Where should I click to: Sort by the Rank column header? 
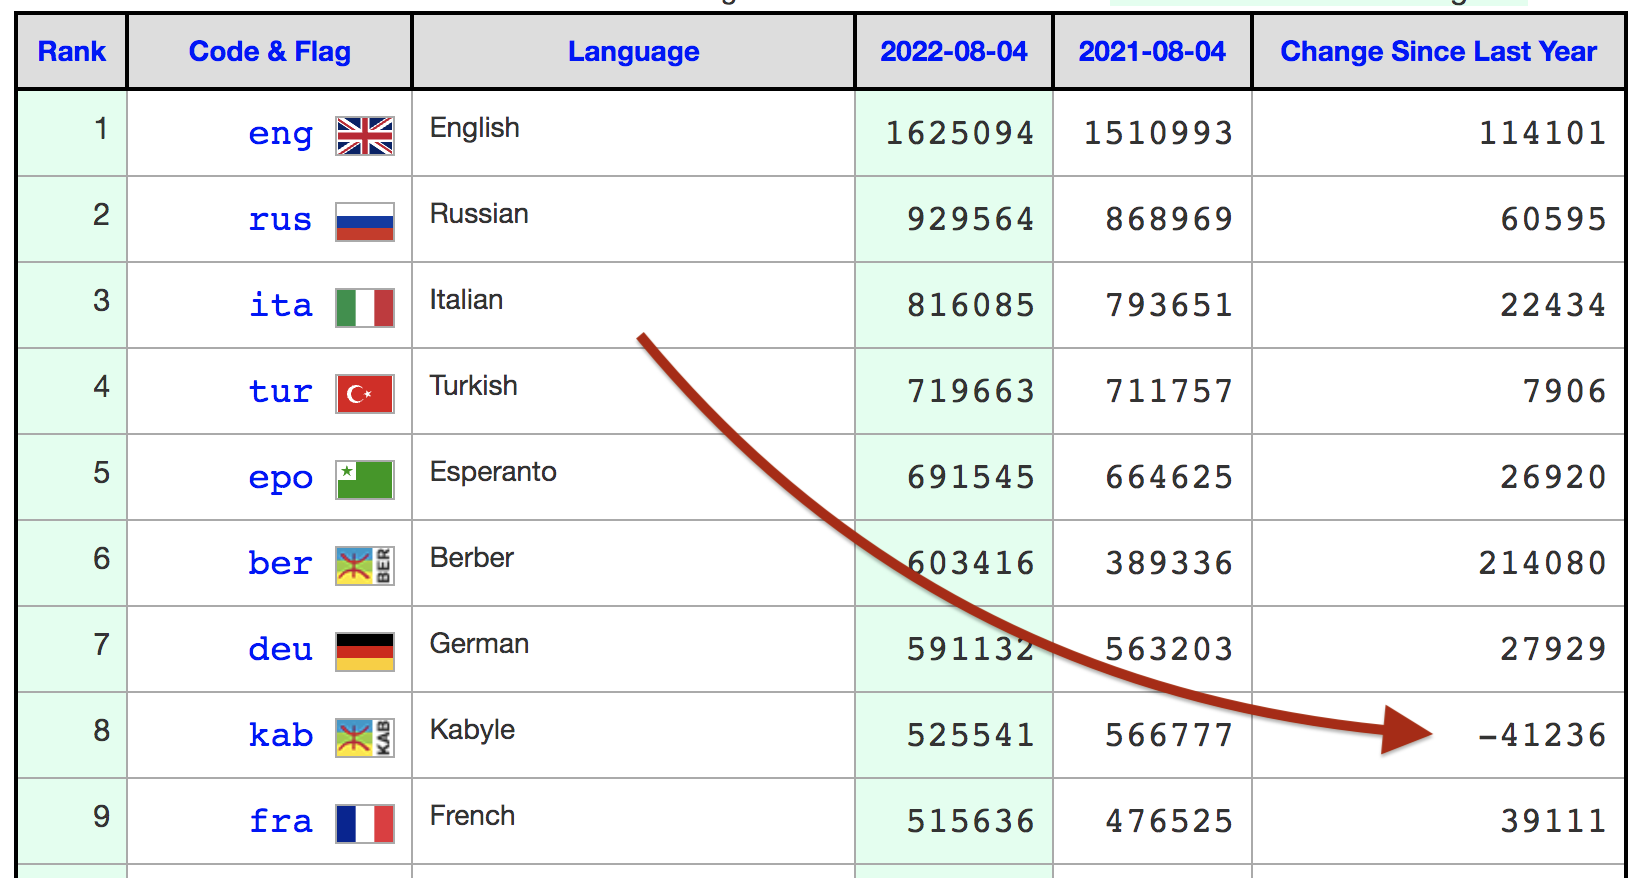[72, 51]
